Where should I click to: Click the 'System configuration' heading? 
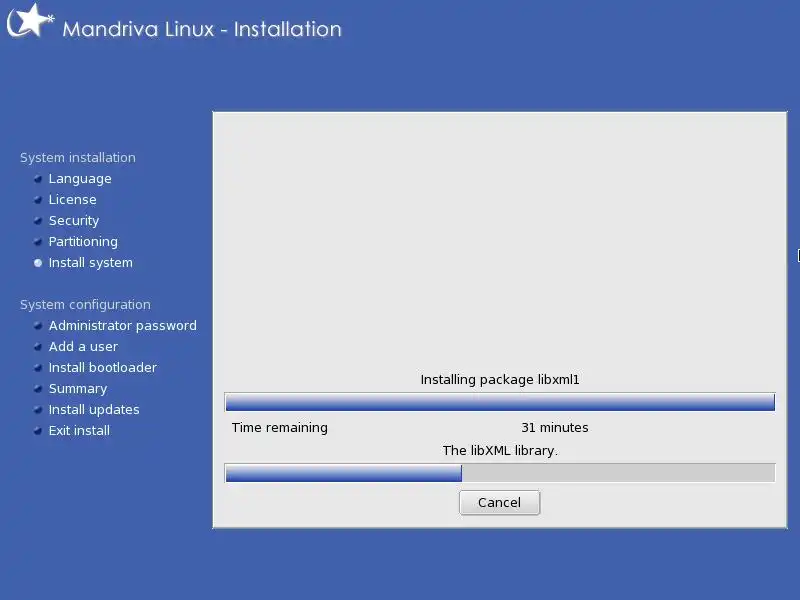click(x=85, y=305)
